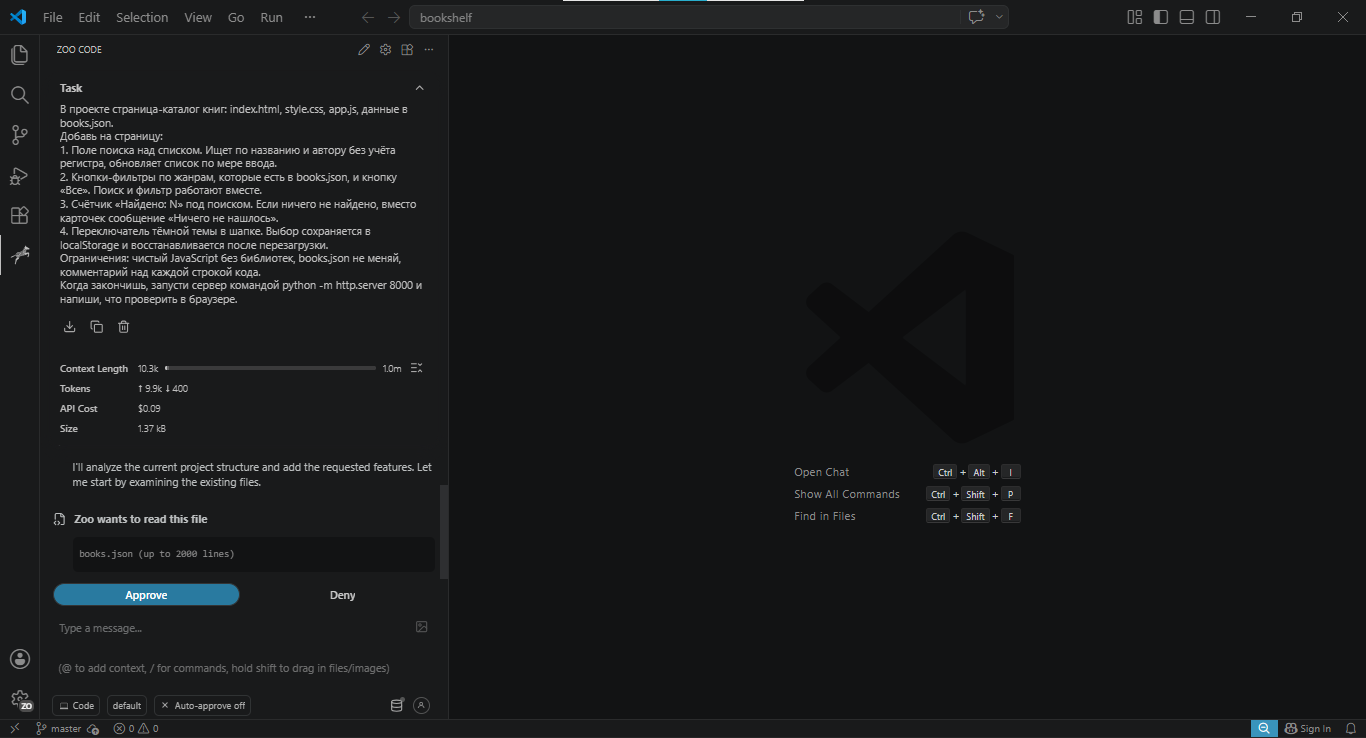The image size is (1366, 738).
Task: Open the Run menu
Action: click(x=271, y=17)
